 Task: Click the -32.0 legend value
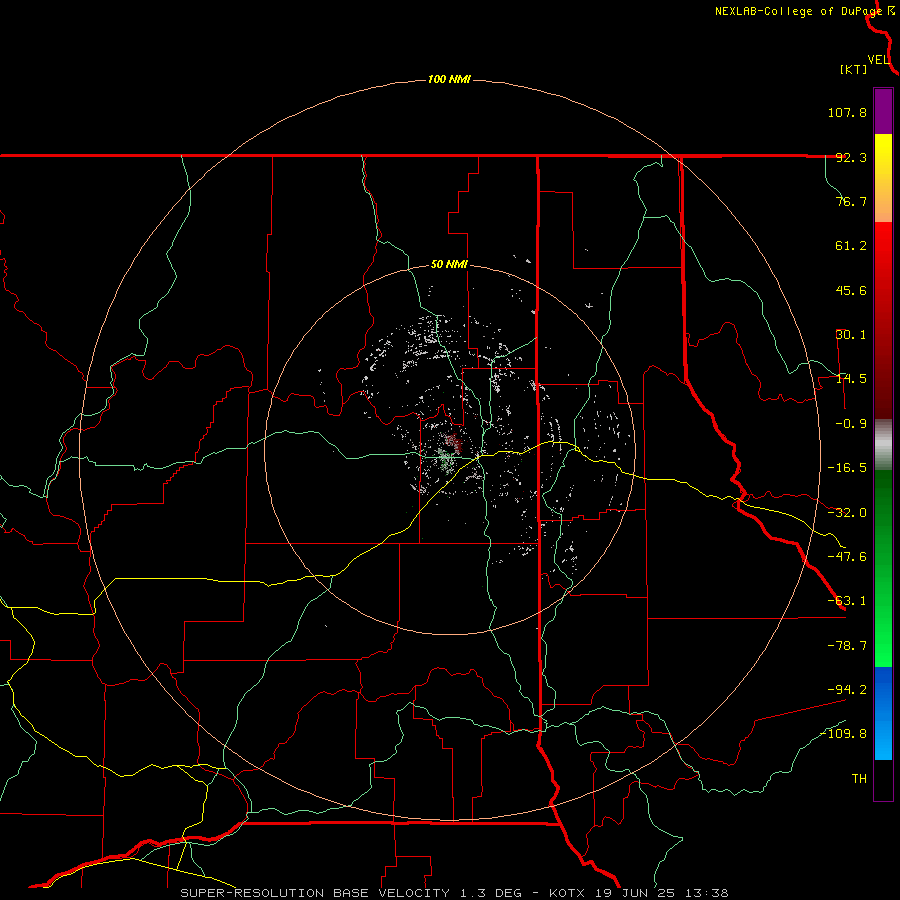[847, 513]
